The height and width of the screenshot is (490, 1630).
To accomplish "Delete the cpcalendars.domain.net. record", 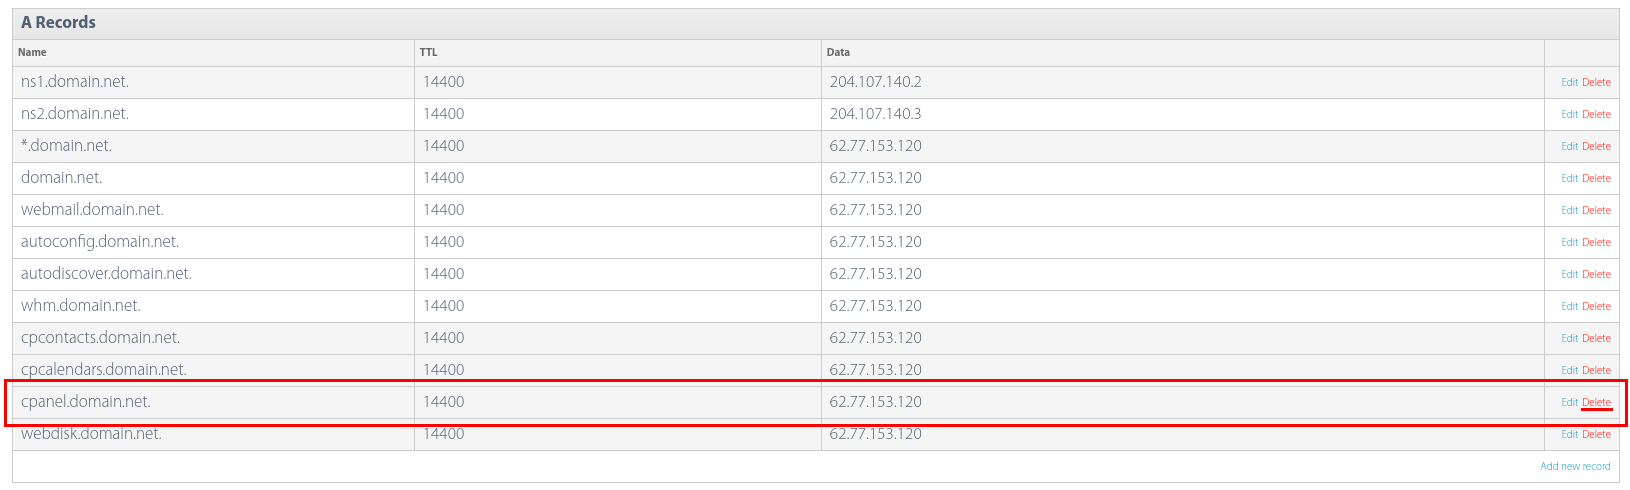I will click(x=1596, y=370).
